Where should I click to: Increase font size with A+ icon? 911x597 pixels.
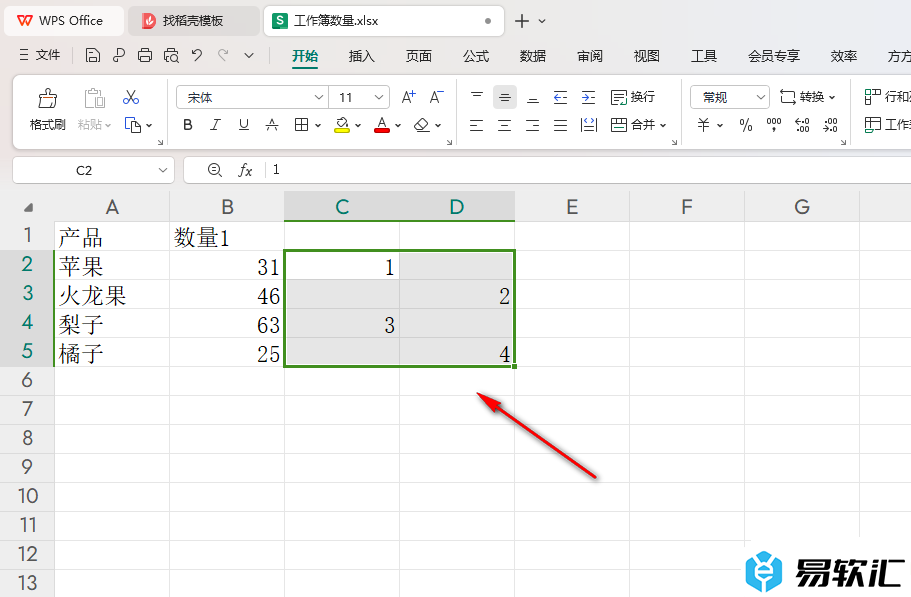409,97
